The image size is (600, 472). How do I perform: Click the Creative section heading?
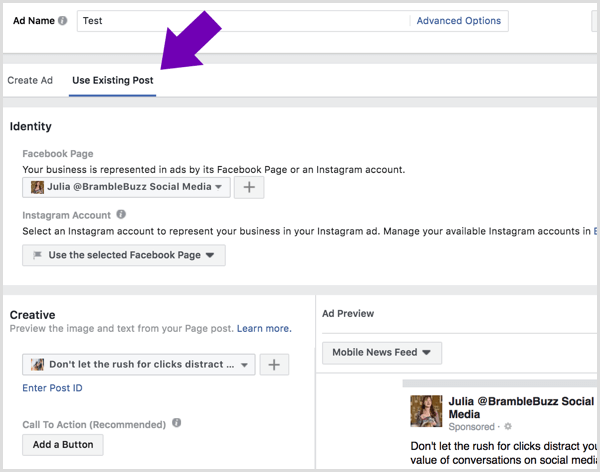coord(33,315)
